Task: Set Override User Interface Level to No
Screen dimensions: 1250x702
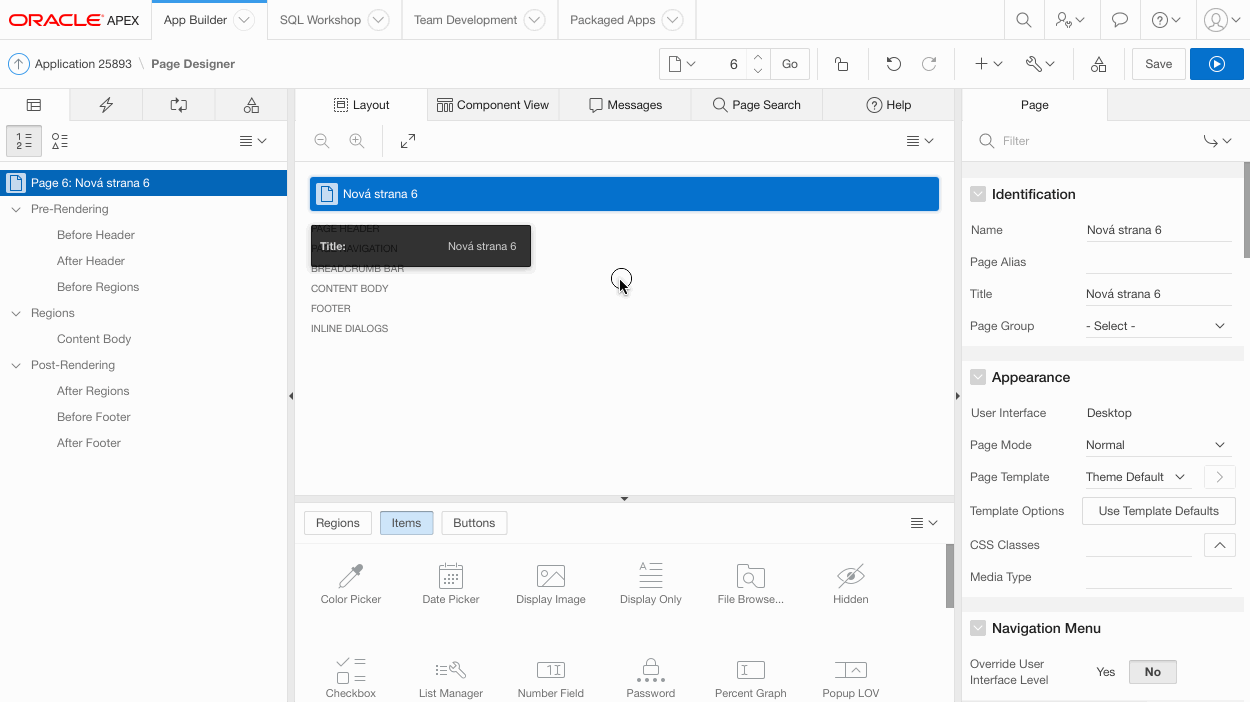Action: (1152, 672)
